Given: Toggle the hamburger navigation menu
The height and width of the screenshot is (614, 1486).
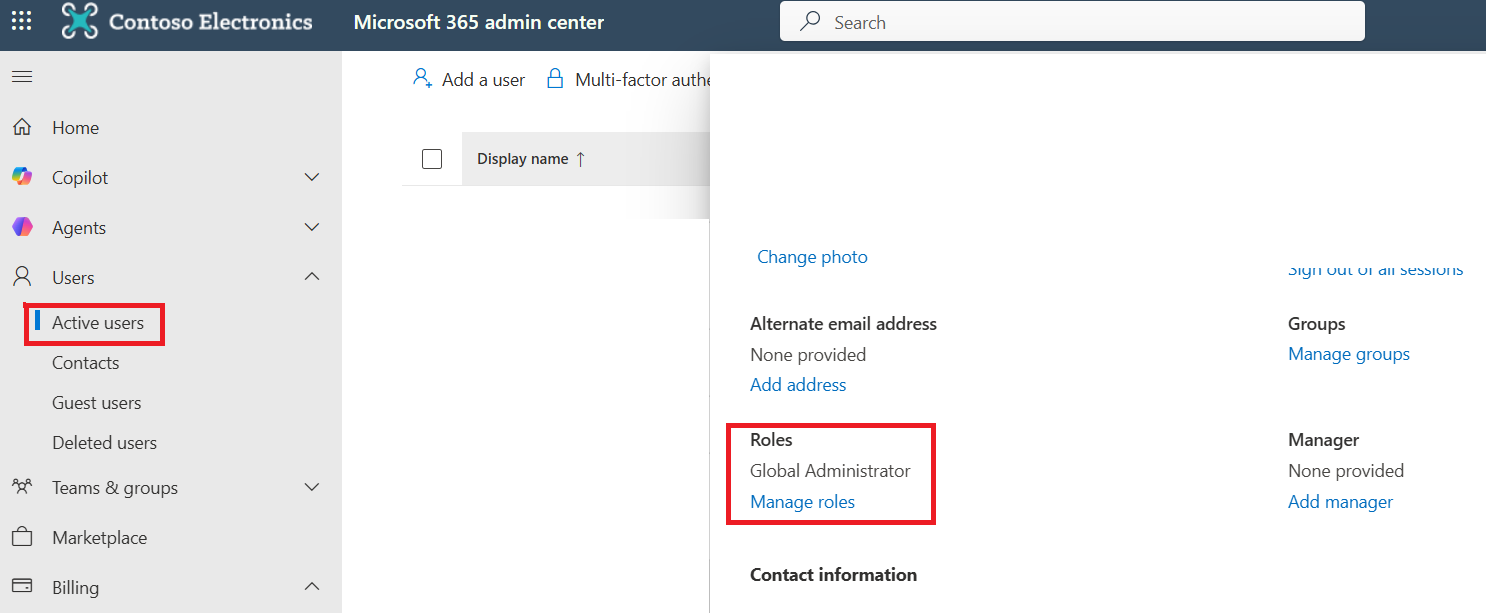Looking at the screenshot, I should coord(21,77).
